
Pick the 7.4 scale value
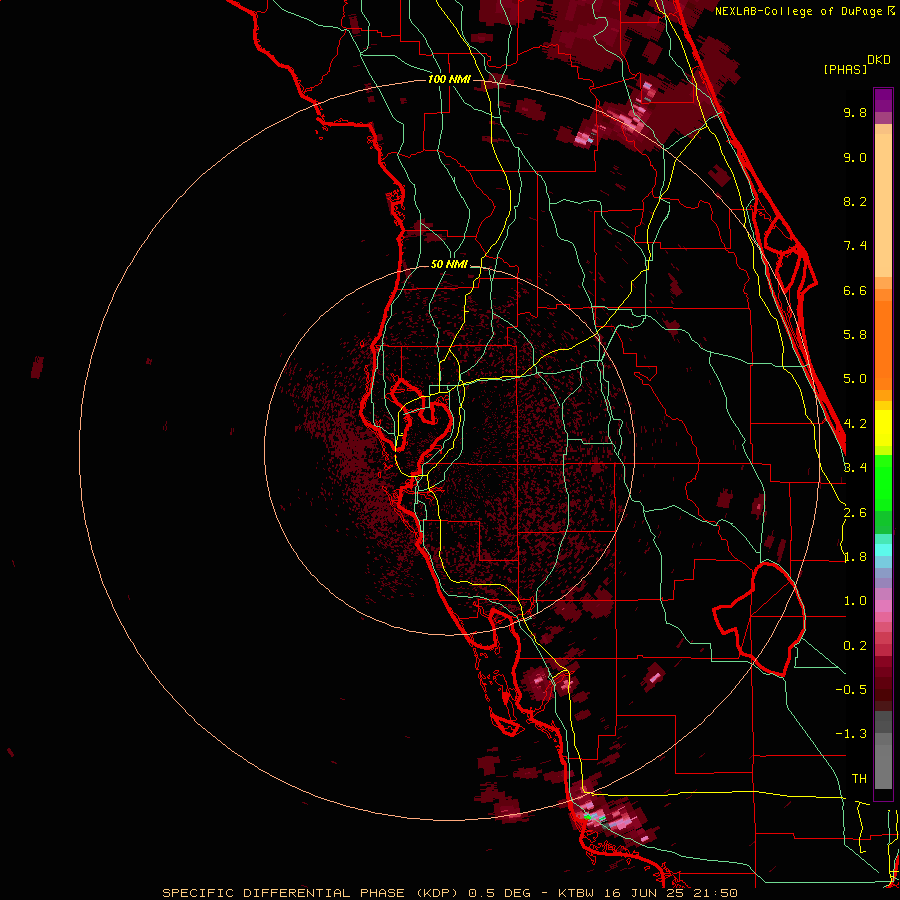pos(855,246)
